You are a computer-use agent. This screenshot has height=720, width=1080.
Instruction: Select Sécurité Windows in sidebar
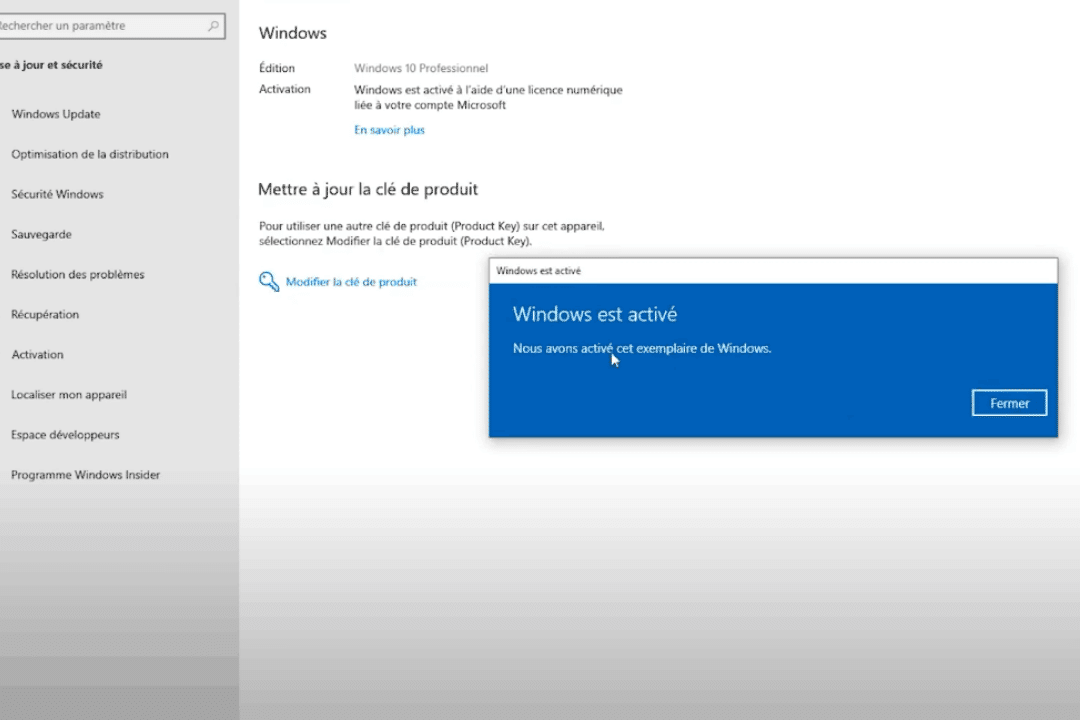[57, 194]
